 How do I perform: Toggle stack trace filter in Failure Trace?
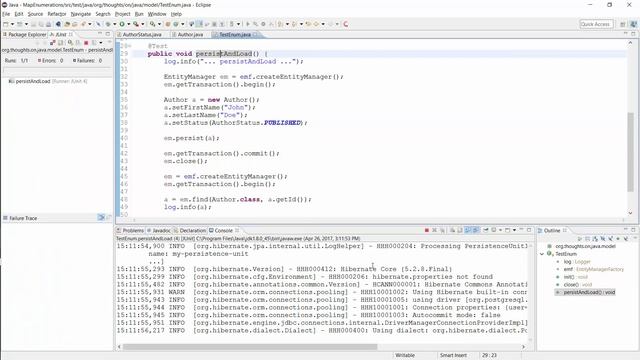pos(101,218)
